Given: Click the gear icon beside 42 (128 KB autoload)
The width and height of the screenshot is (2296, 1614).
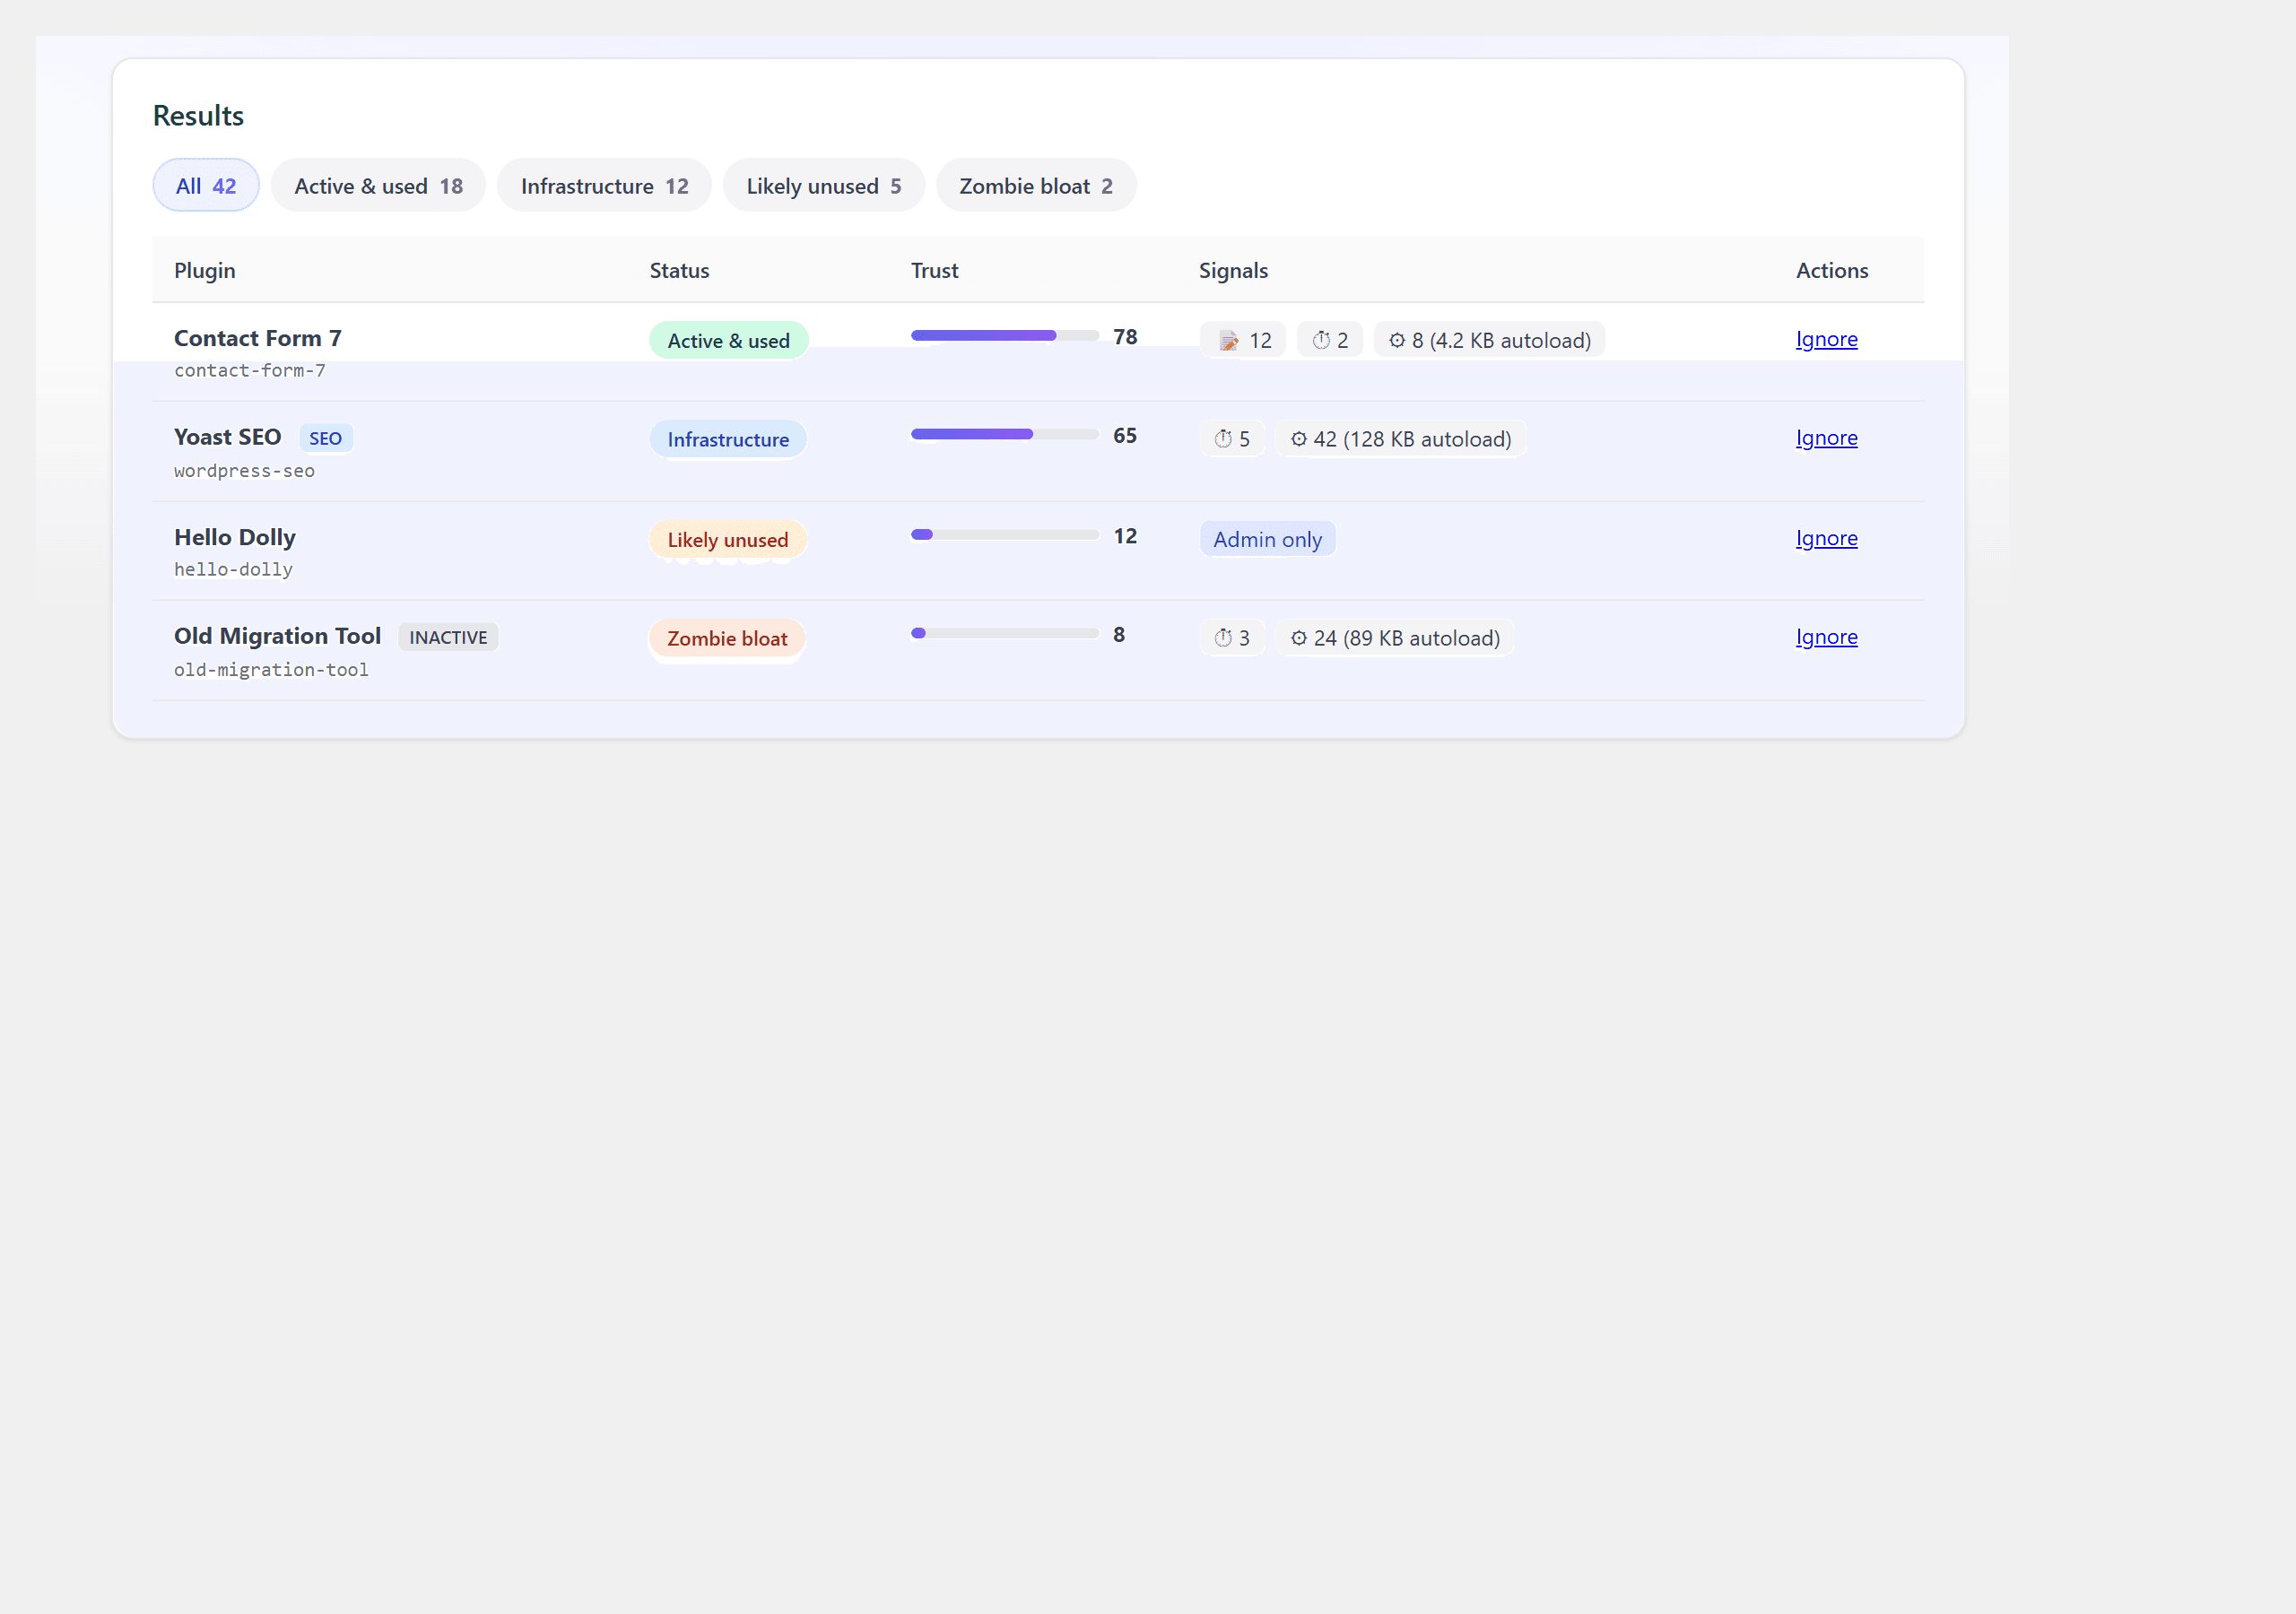Looking at the screenshot, I should pos(1299,439).
